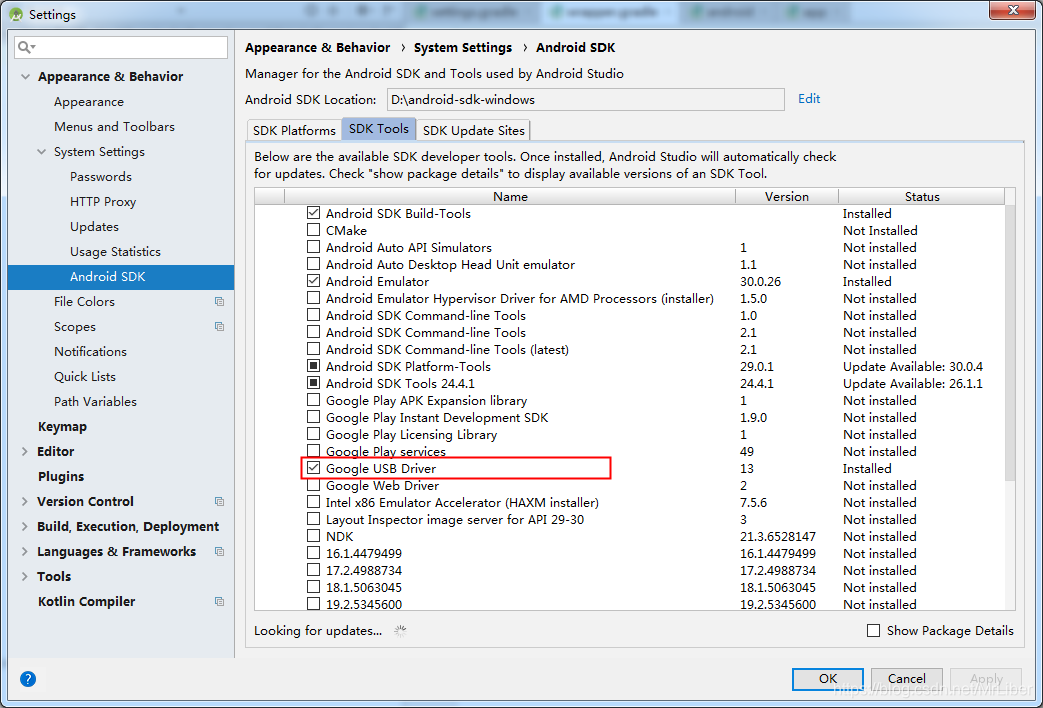Toggle the Android SDK Build-Tools checkbox
Image resolution: width=1043 pixels, height=708 pixels.
[x=313, y=213]
